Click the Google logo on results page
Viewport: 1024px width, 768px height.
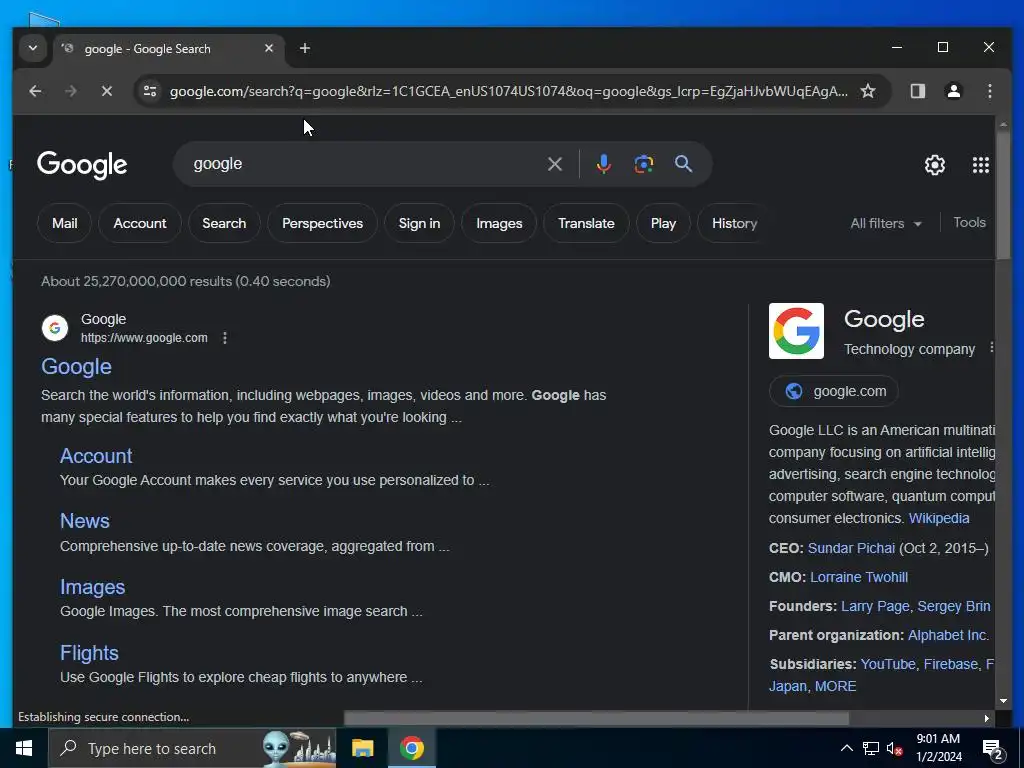[82, 165]
